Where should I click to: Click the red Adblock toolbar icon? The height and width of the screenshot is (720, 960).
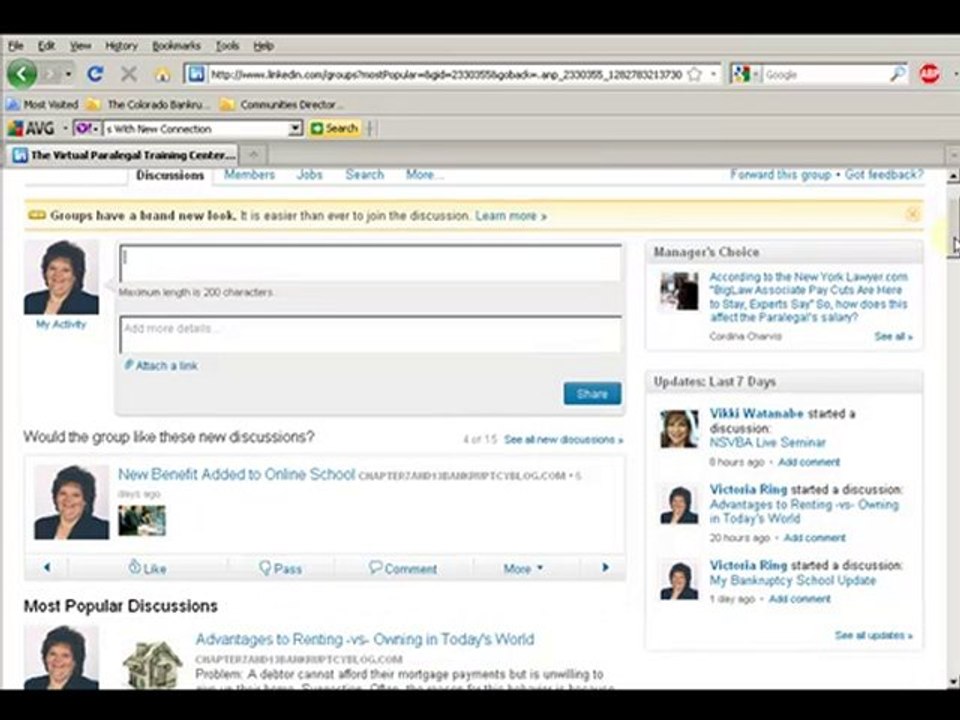(x=929, y=74)
